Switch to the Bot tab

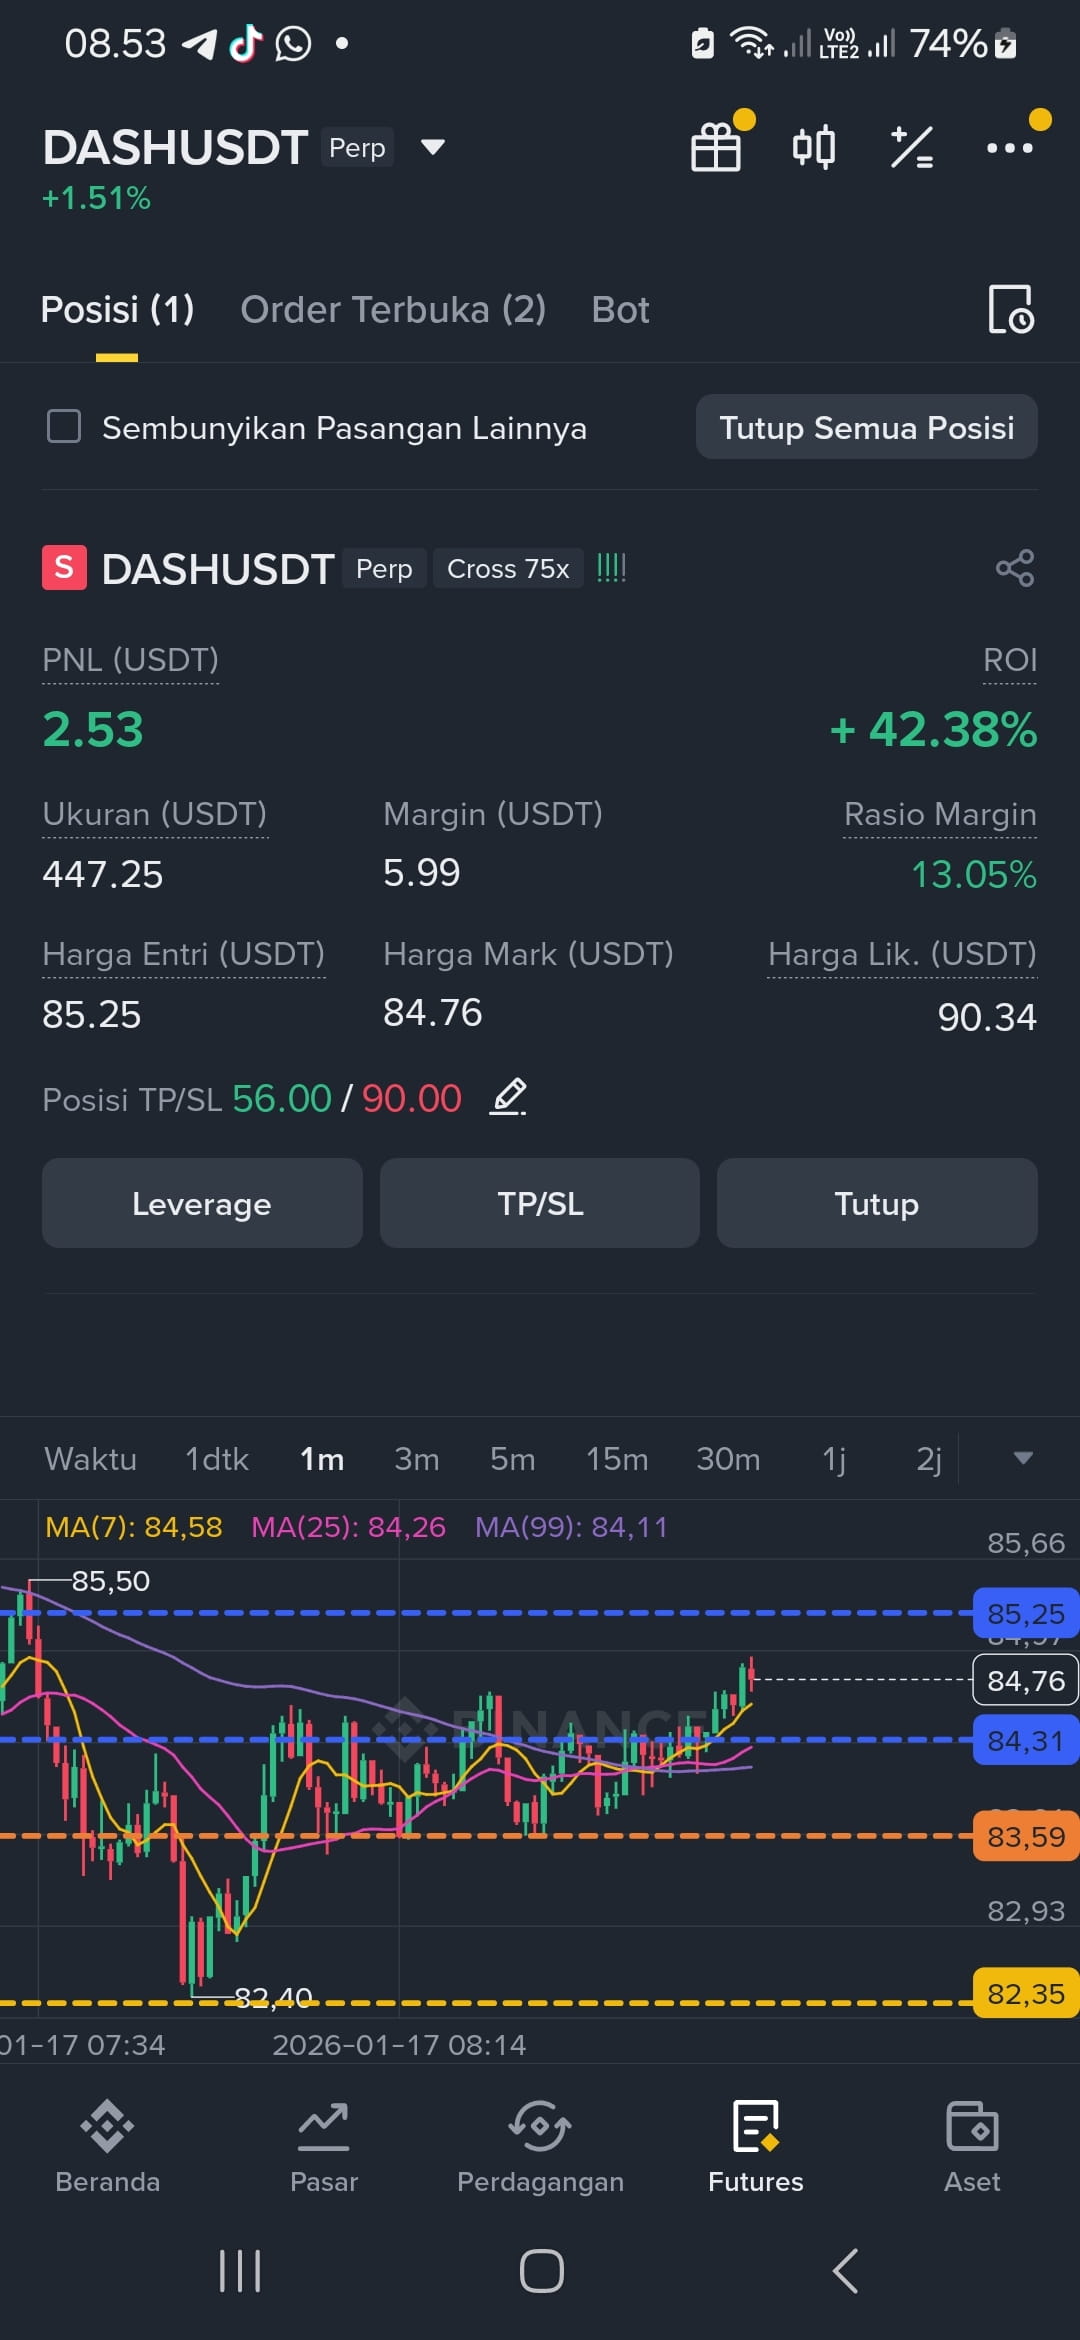[x=620, y=309]
